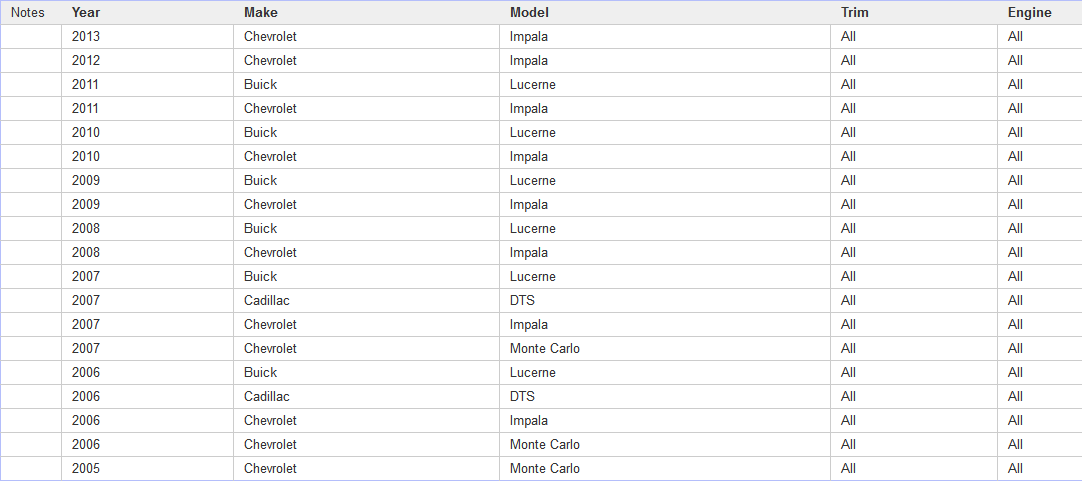Select the 2013 Chevrolet Impala year cell
Image resolution: width=1082 pixels, height=481 pixels.
(x=147, y=37)
